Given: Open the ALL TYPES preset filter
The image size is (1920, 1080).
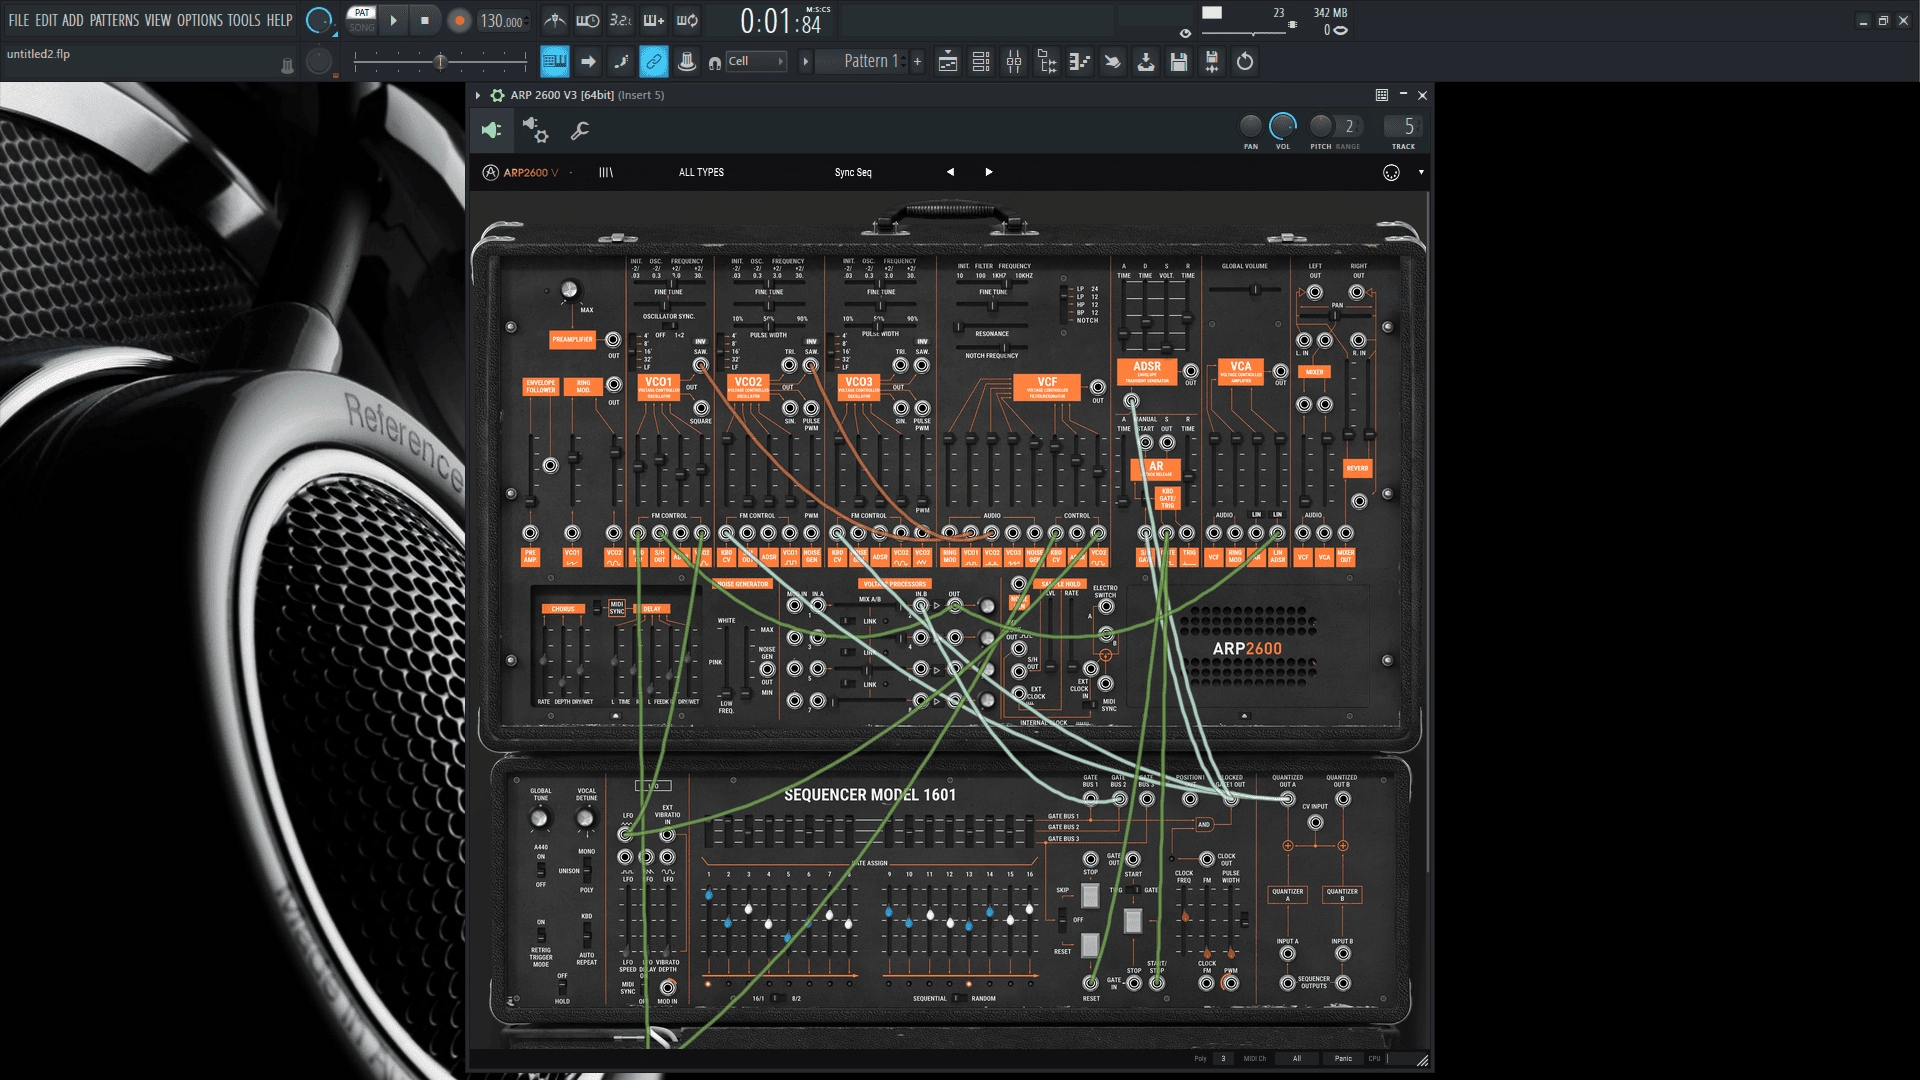Looking at the screenshot, I should coord(701,172).
